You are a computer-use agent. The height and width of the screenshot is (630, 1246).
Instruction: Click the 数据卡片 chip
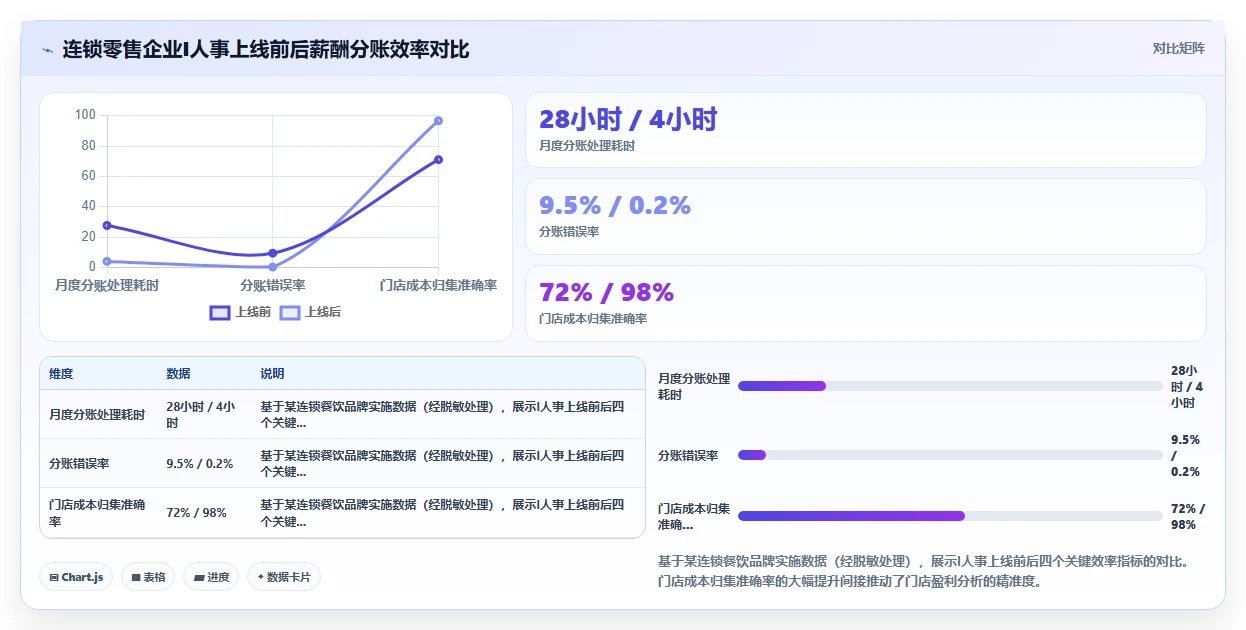pyautogui.click(x=284, y=577)
